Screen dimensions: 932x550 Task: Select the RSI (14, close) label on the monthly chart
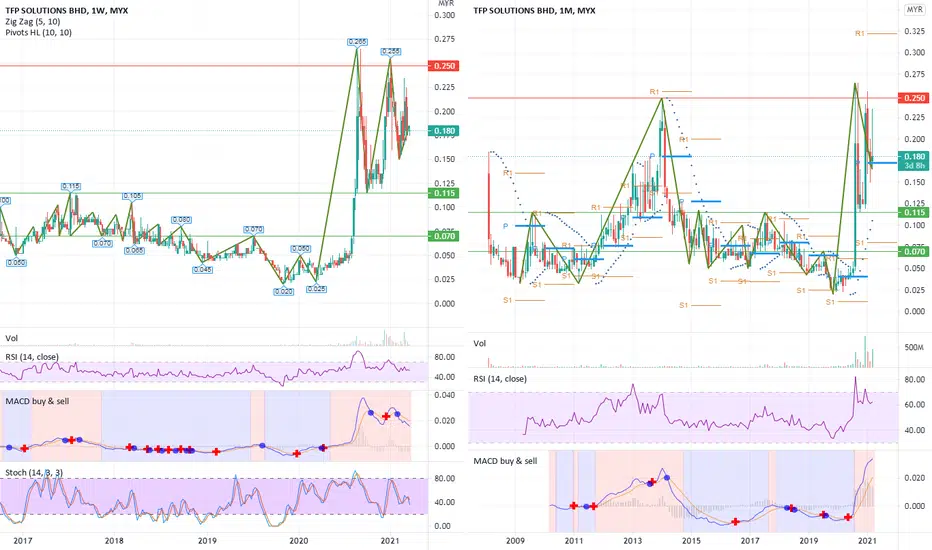pyautogui.click(x=500, y=379)
